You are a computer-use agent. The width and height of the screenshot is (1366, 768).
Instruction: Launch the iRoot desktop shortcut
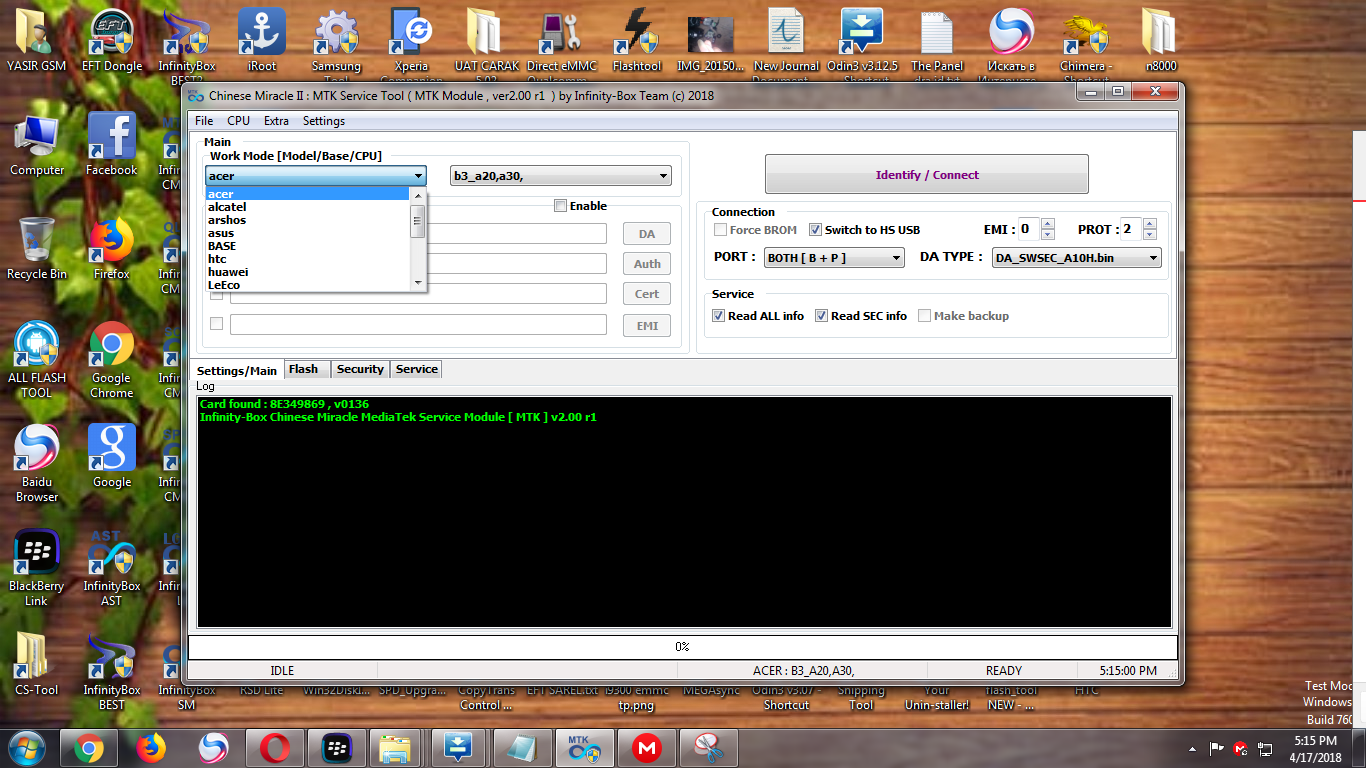point(261,41)
